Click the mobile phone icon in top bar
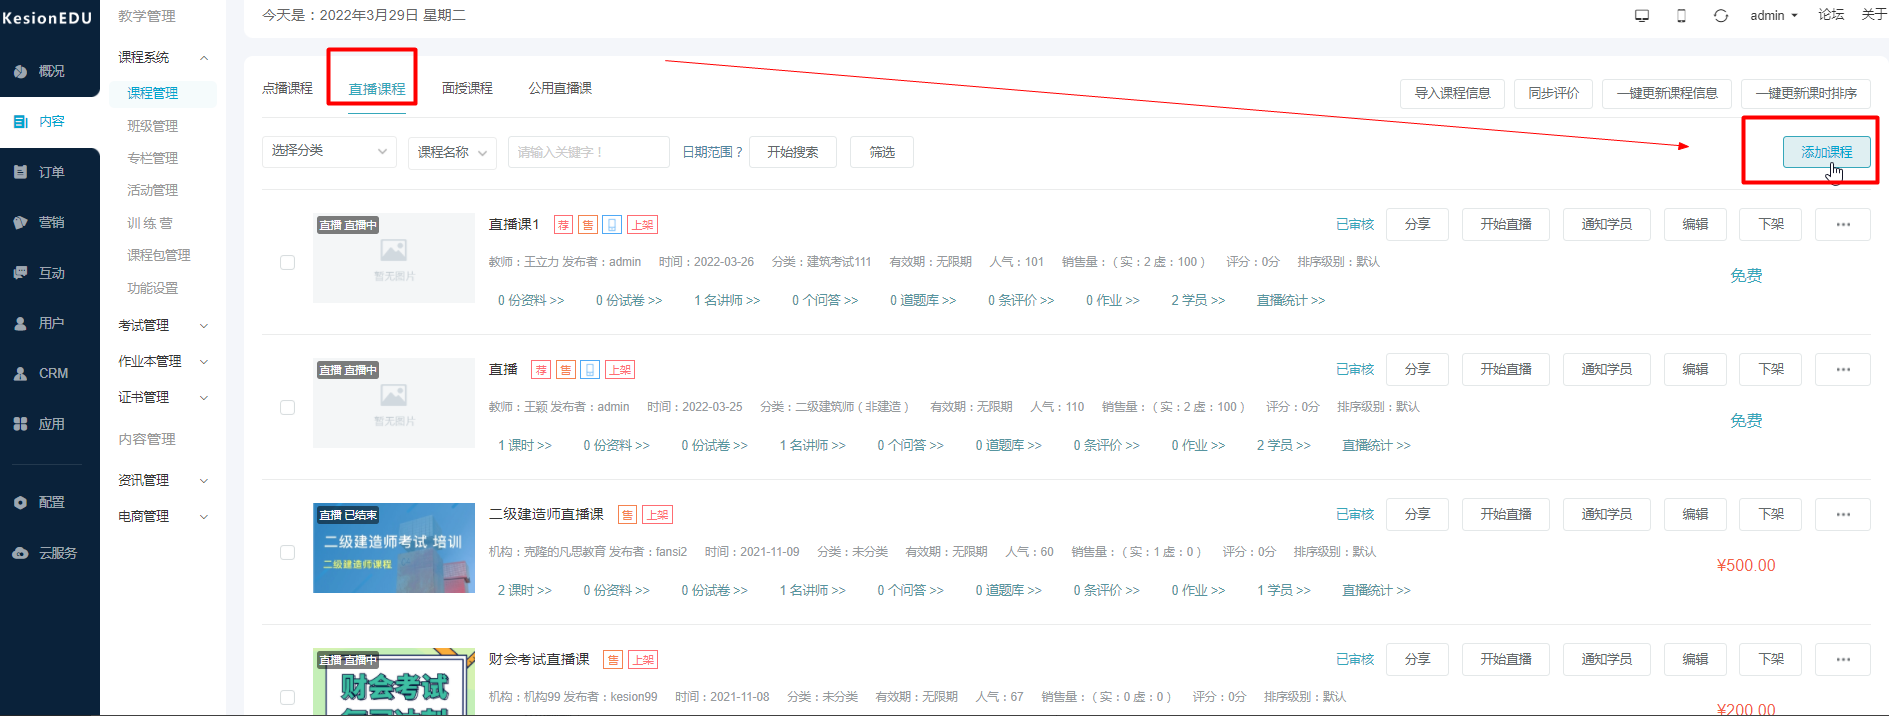Screen dimensions: 1889x716 (1681, 16)
